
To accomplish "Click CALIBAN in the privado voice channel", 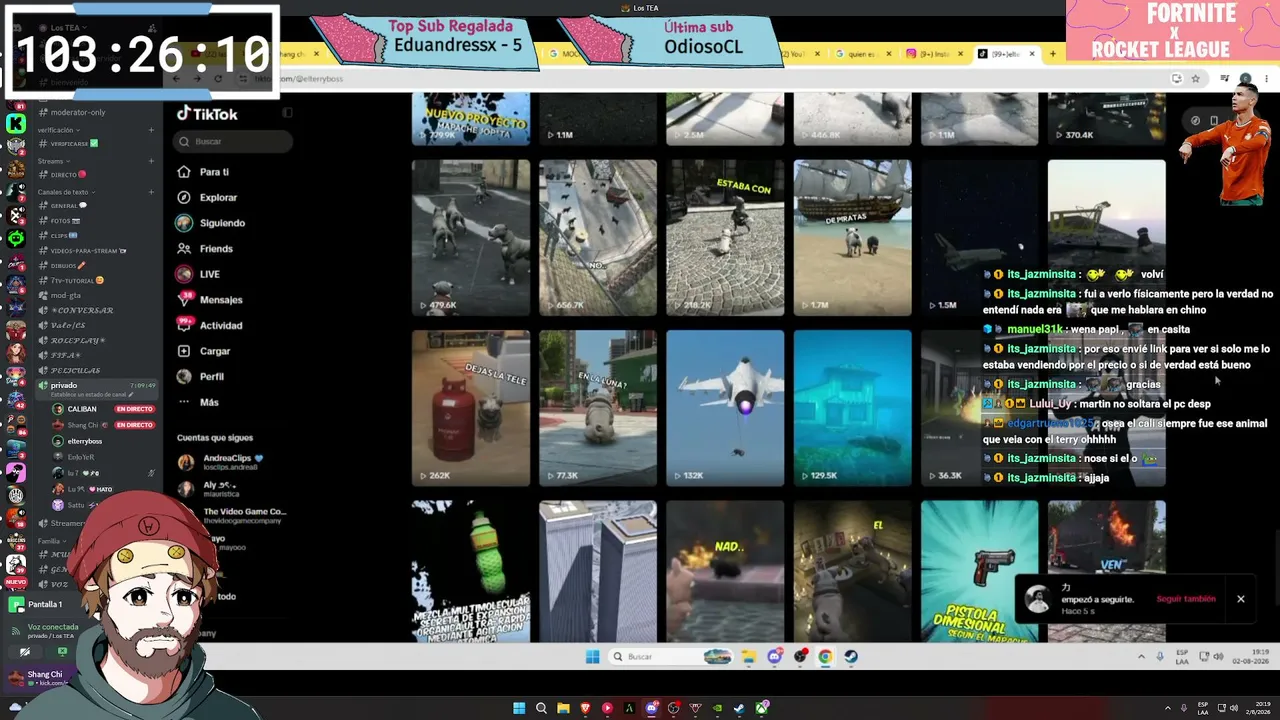I will click(82, 409).
